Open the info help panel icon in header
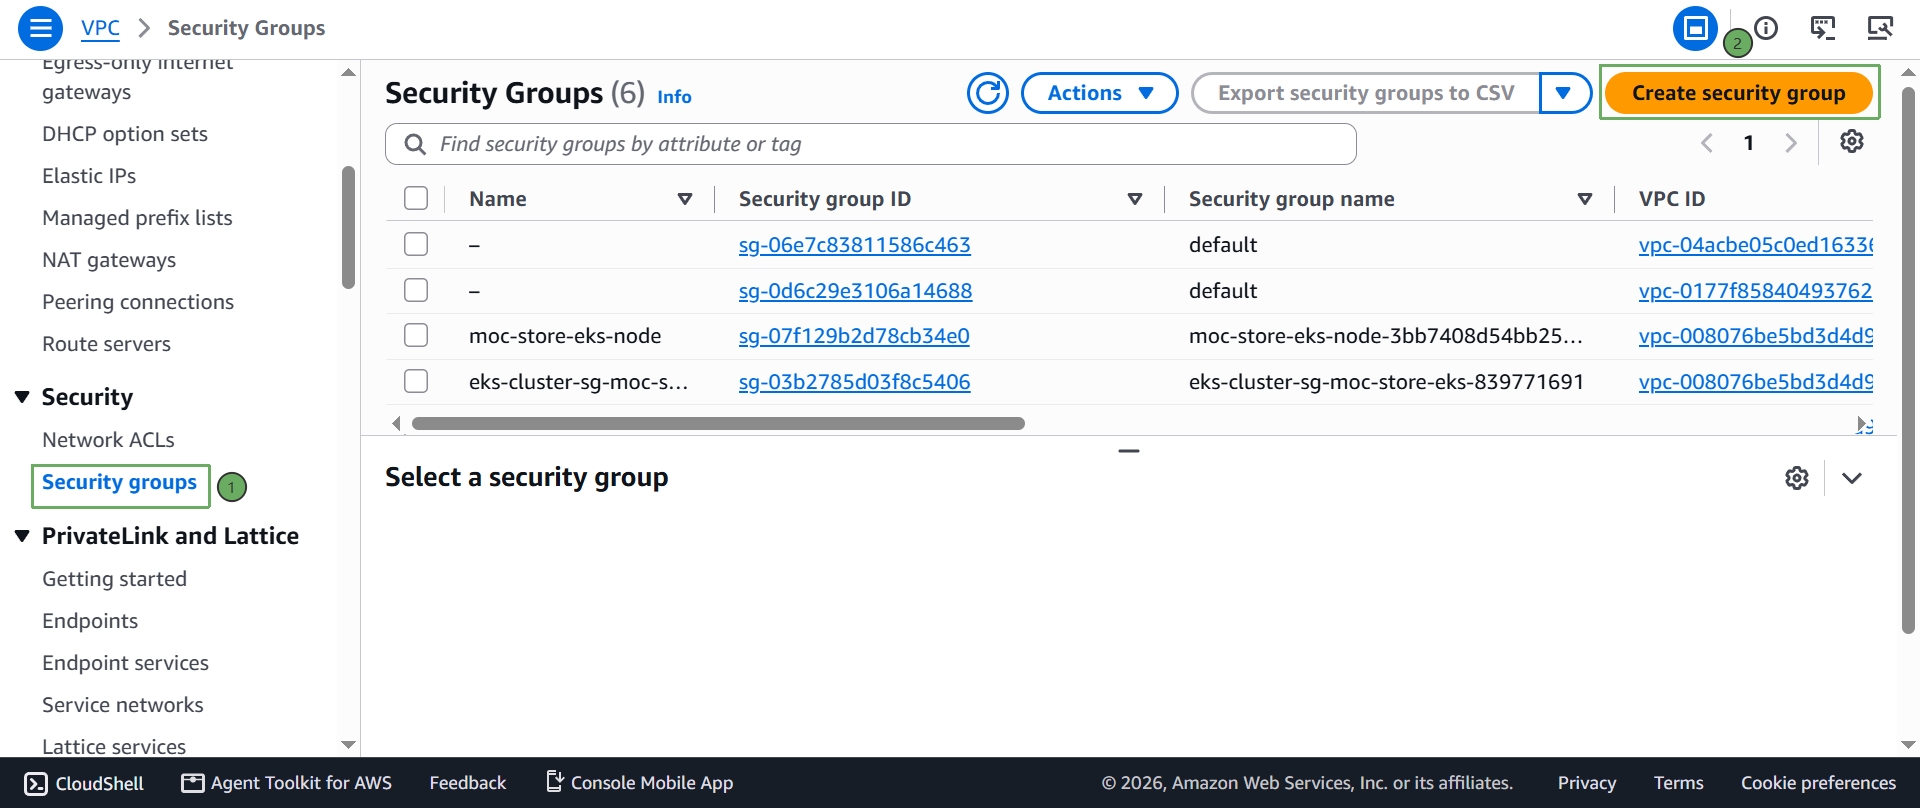This screenshot has width=1920, height=808. pyautogui.click(x=1767, y=28)
